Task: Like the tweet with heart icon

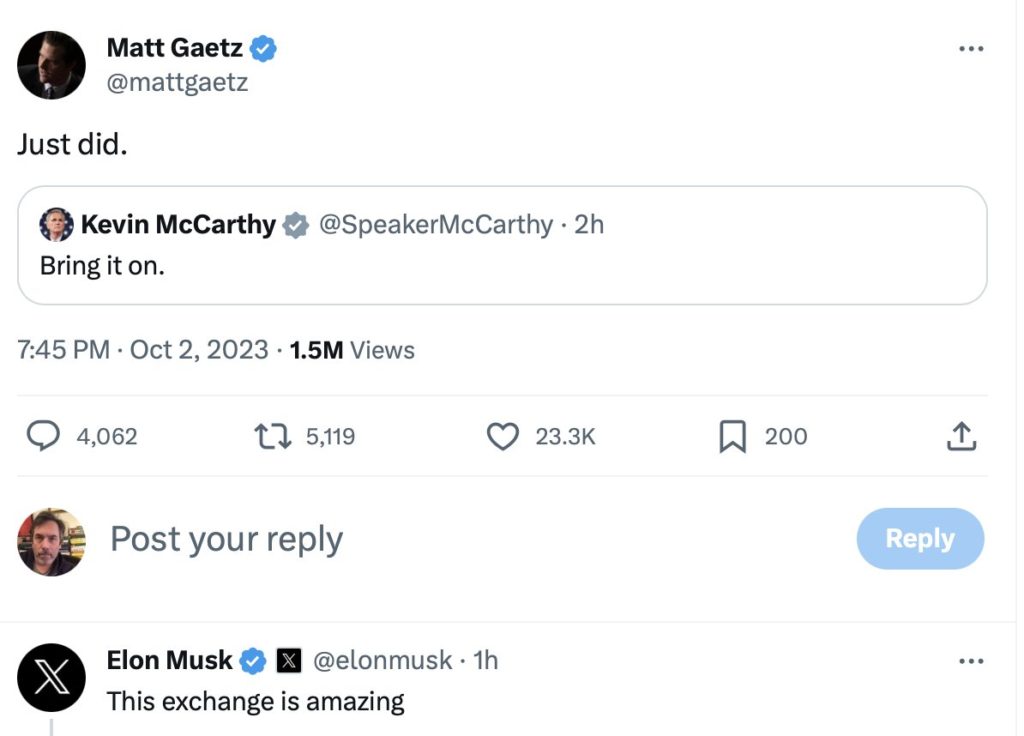Action: (x=503, y=436)
